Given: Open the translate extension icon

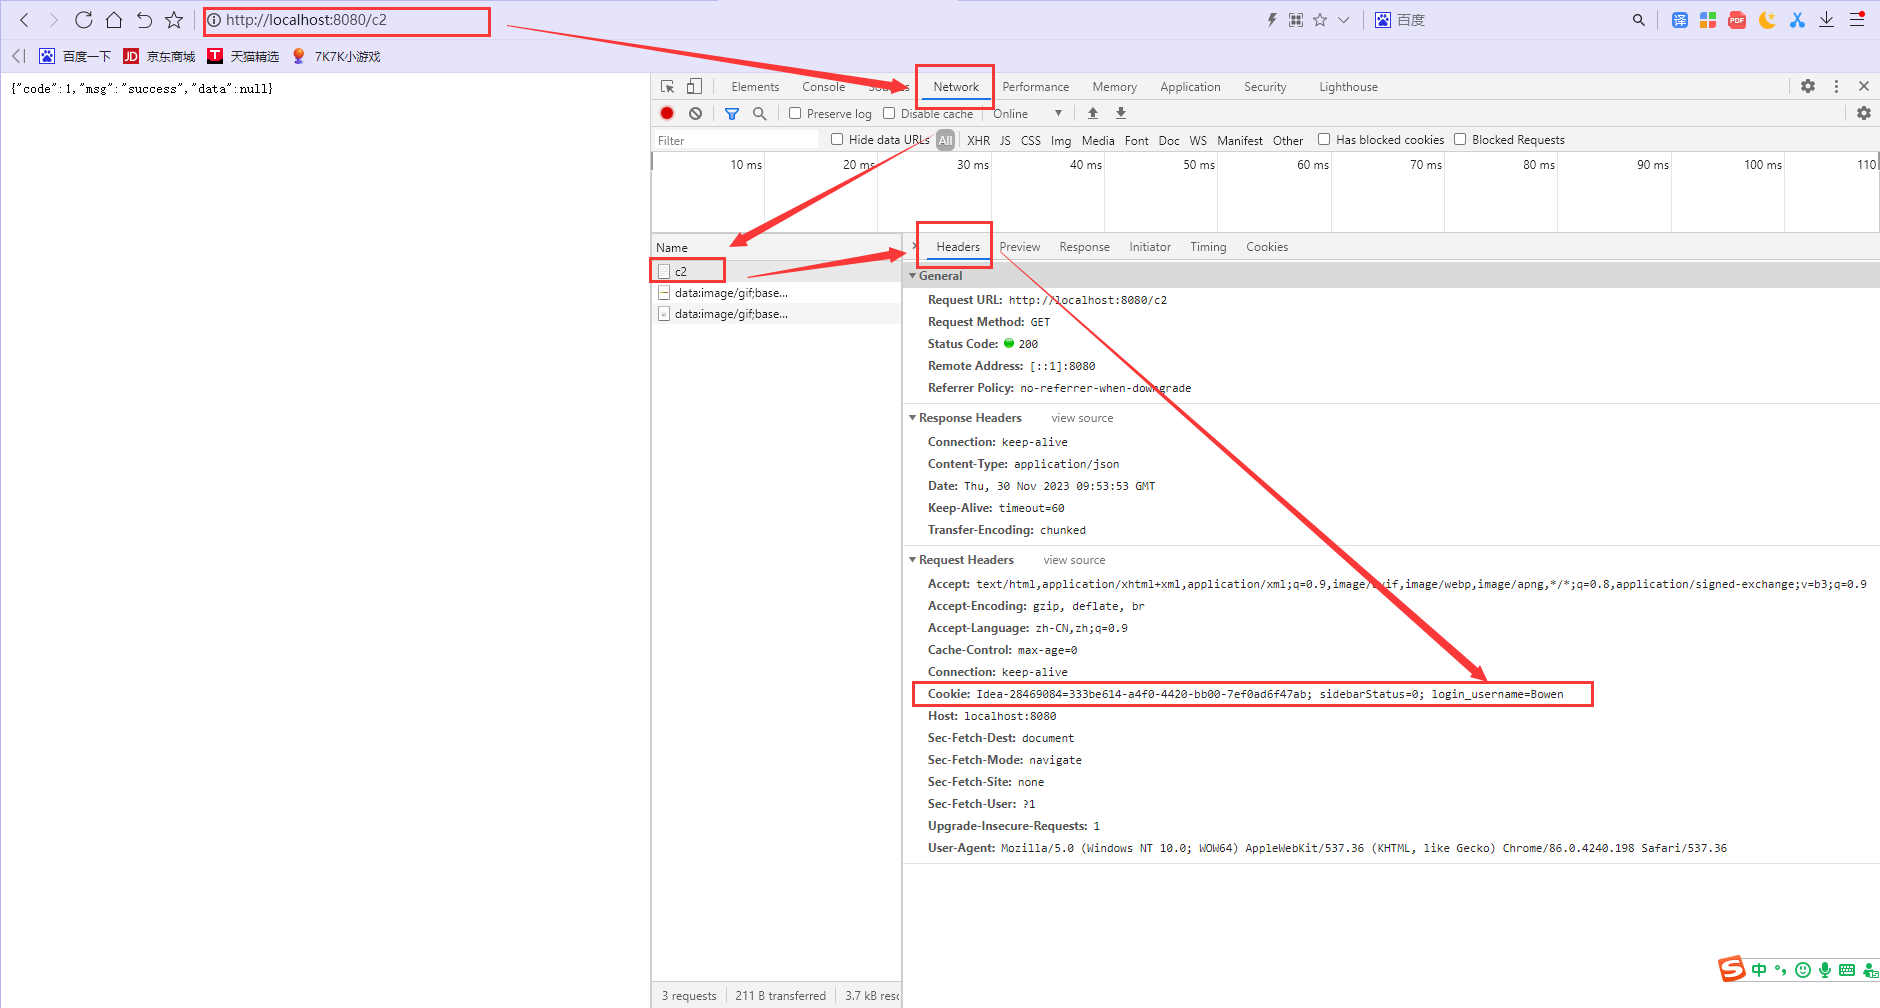Looking at the screenshot, I should [1680, 20].
